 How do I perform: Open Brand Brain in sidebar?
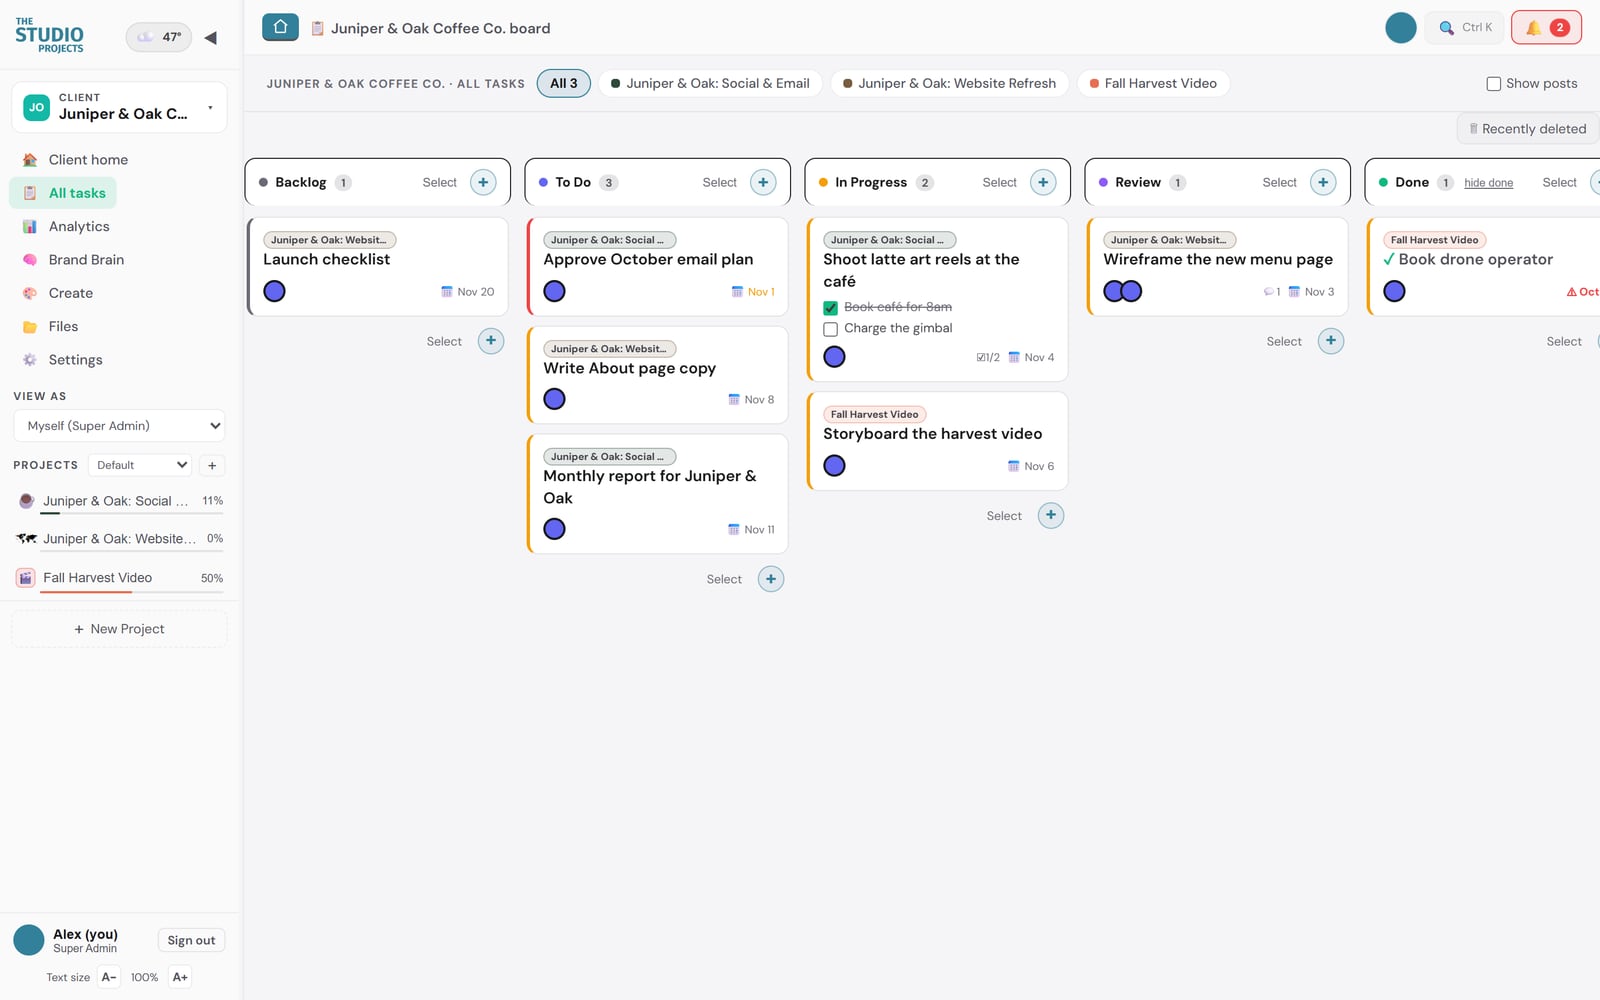(86, 260)
